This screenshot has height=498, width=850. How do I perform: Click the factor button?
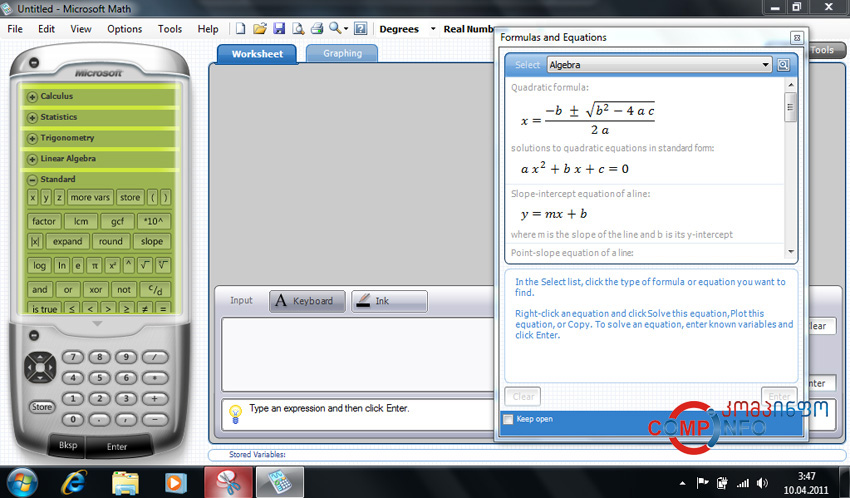pos(43,221)
